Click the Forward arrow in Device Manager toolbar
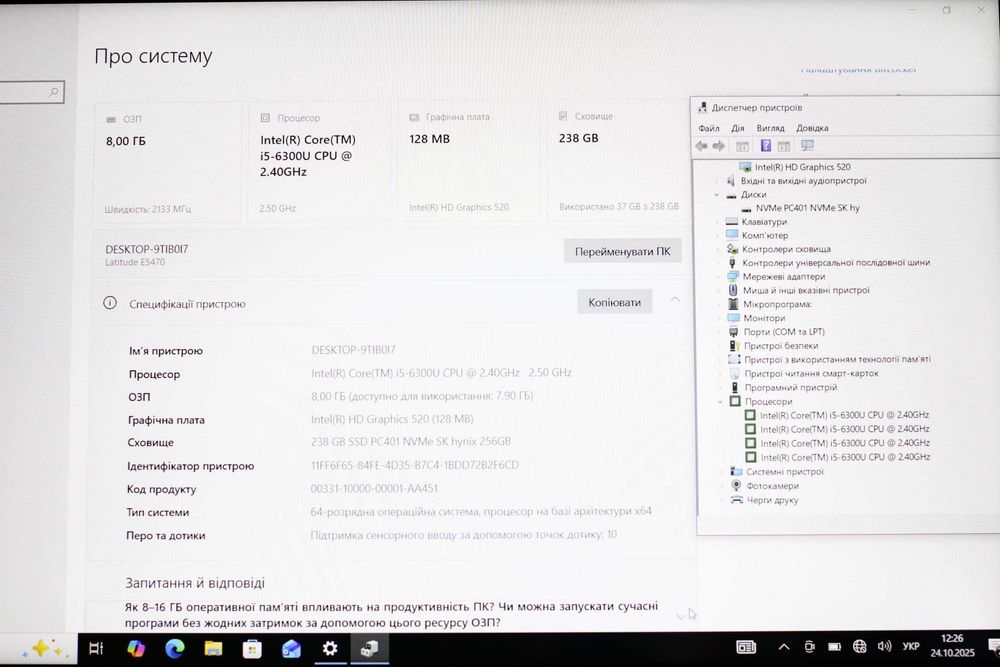 [x=719, y=146]
